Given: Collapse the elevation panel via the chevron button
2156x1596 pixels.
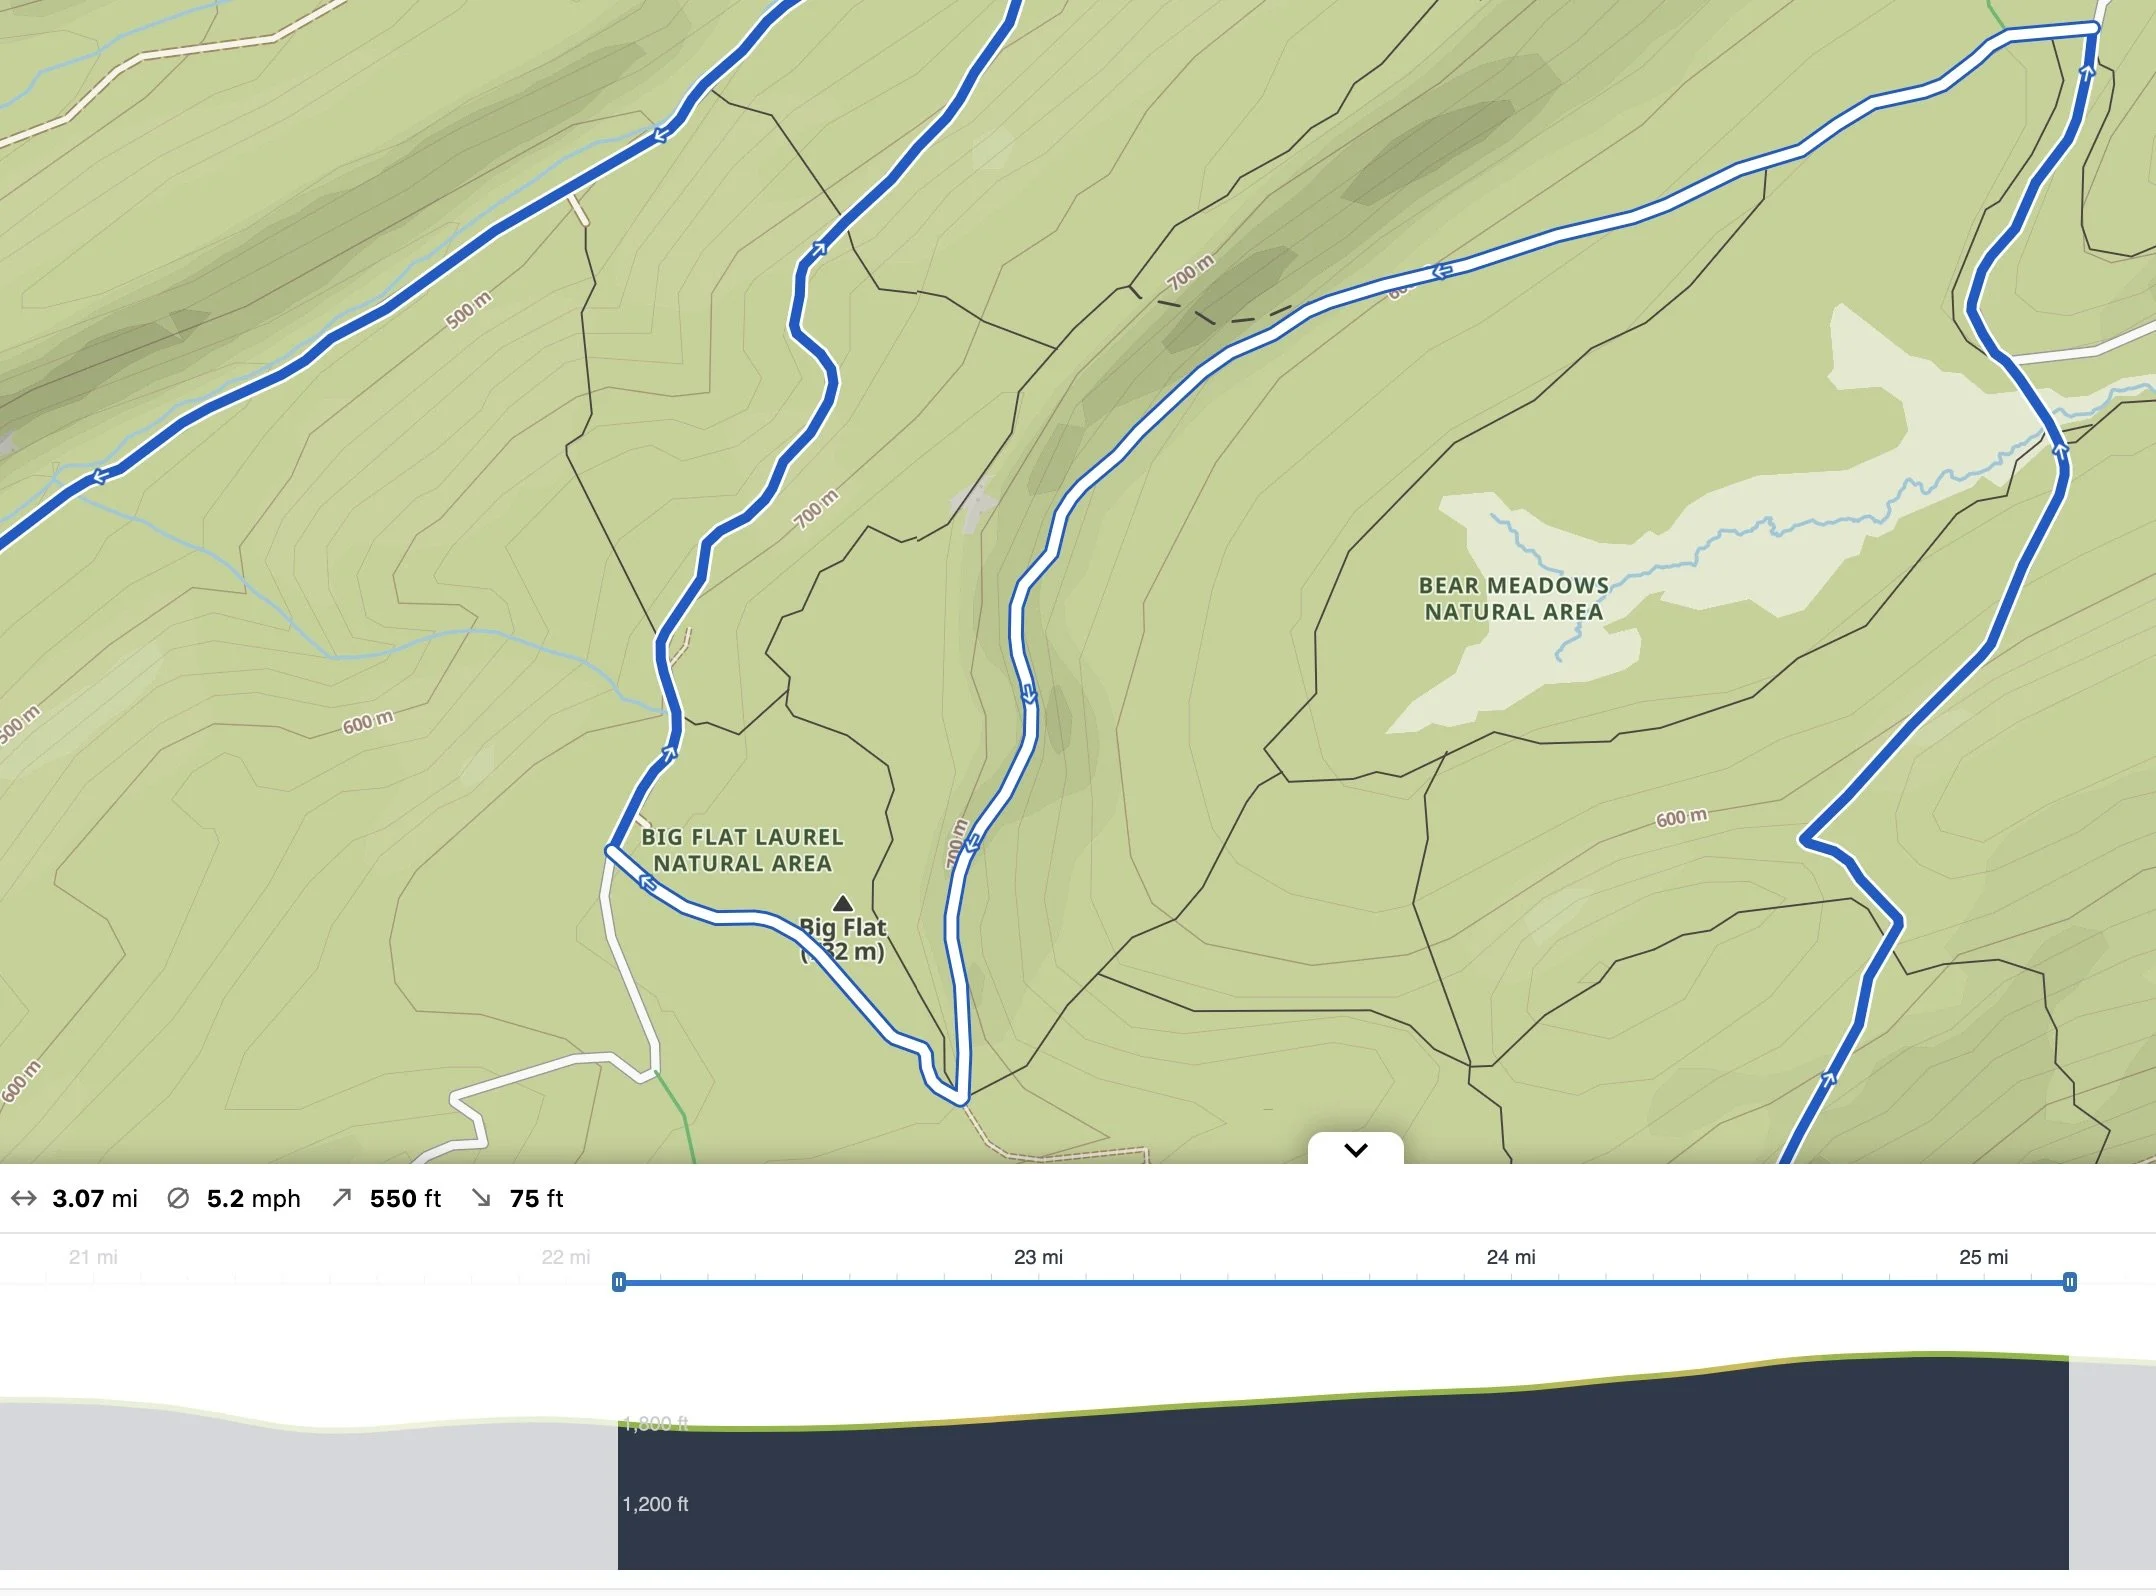Looking at the screenshot, I should tap(1355, 1150).
